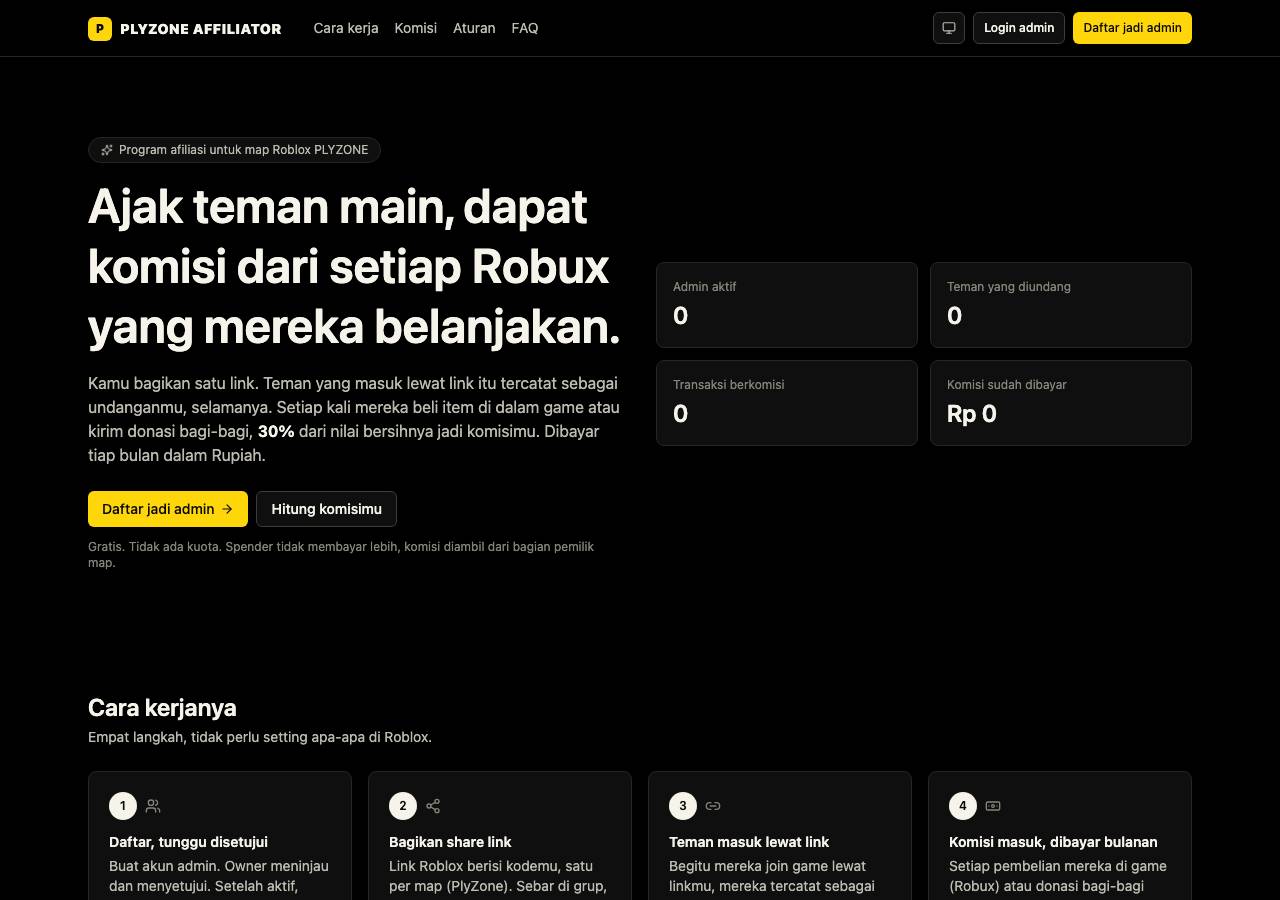The width and height of the screenshot is (1280, 900).
Task: Click the Komisi masuk, dibayar bulanan card title
Action: 1053,842
